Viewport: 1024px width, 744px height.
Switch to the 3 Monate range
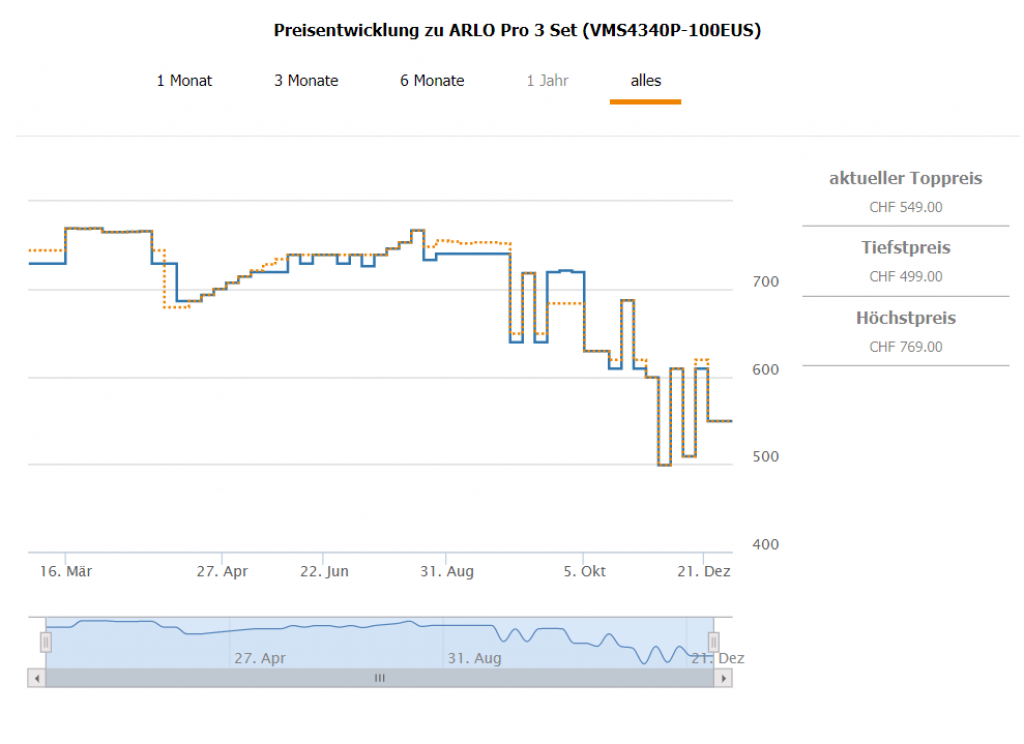pyautogui.click(x=306, y=81)
